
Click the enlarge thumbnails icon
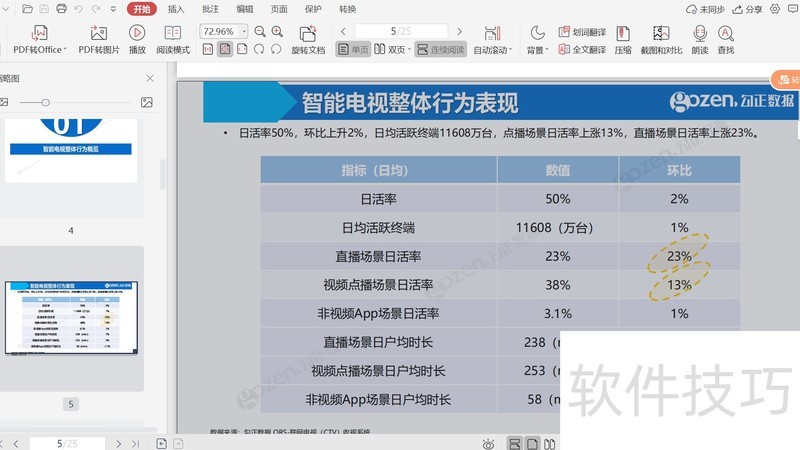(x=147, y=103)
